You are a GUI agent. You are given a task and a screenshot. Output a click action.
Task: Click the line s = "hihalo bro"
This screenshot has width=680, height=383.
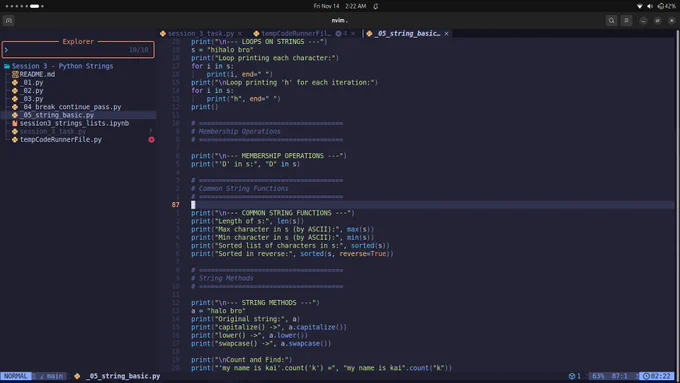tap(222, 50)
